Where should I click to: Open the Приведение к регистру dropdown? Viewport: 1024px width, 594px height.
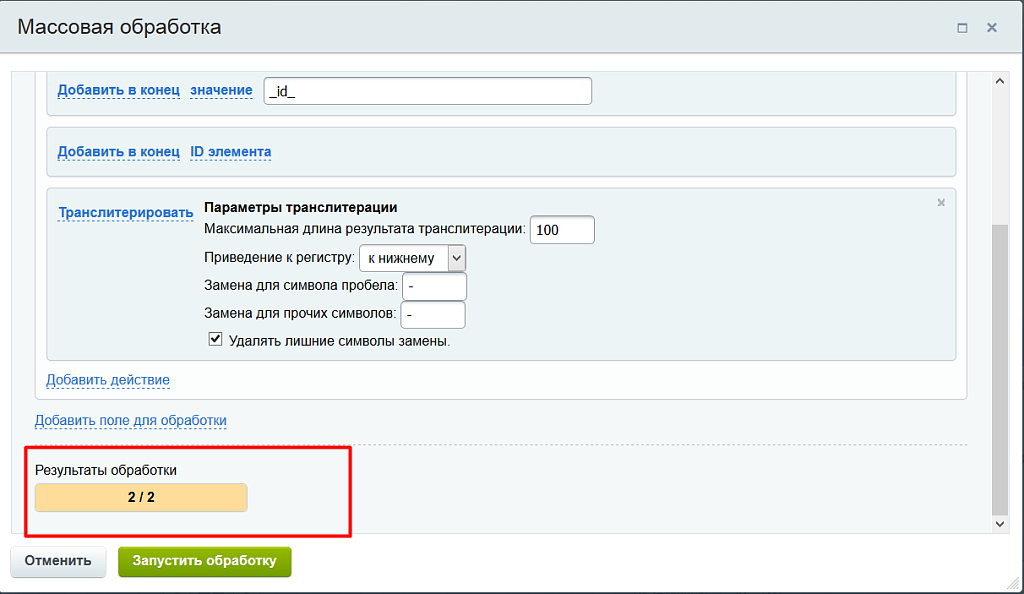click(455, 258)
